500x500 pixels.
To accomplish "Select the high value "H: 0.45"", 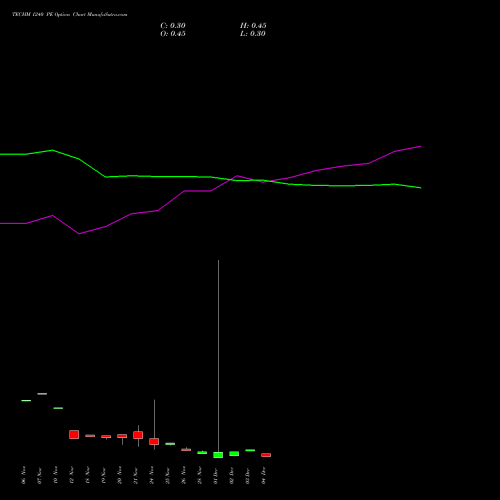I will coord(253,26).
